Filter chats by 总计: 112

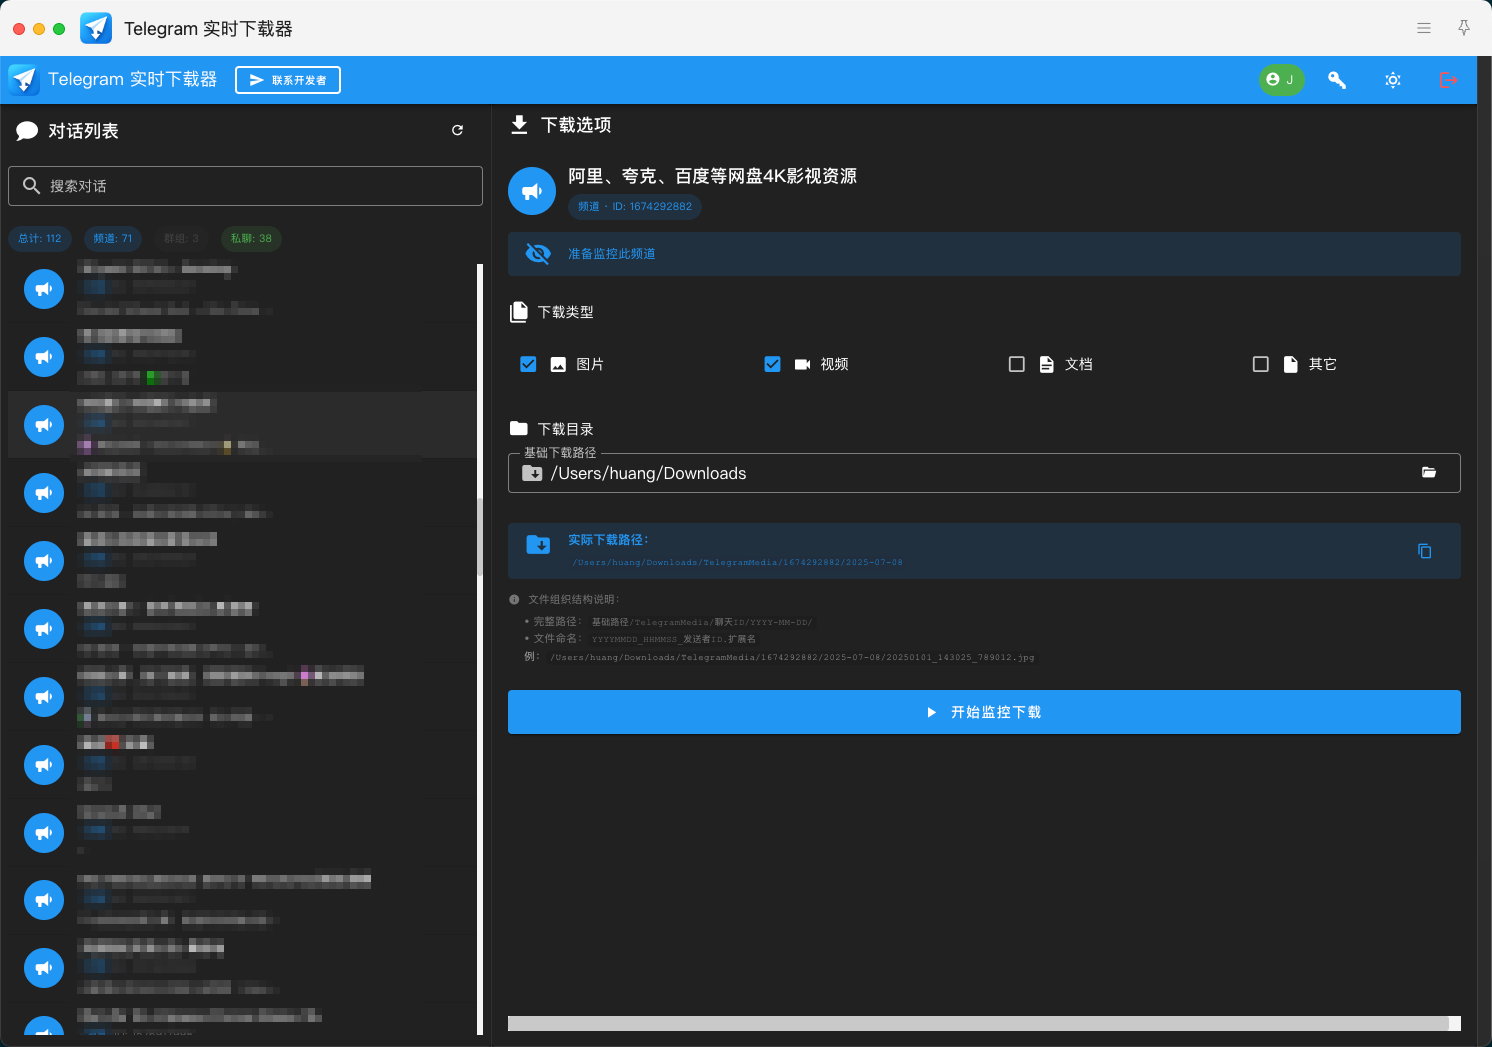(40, 238)
